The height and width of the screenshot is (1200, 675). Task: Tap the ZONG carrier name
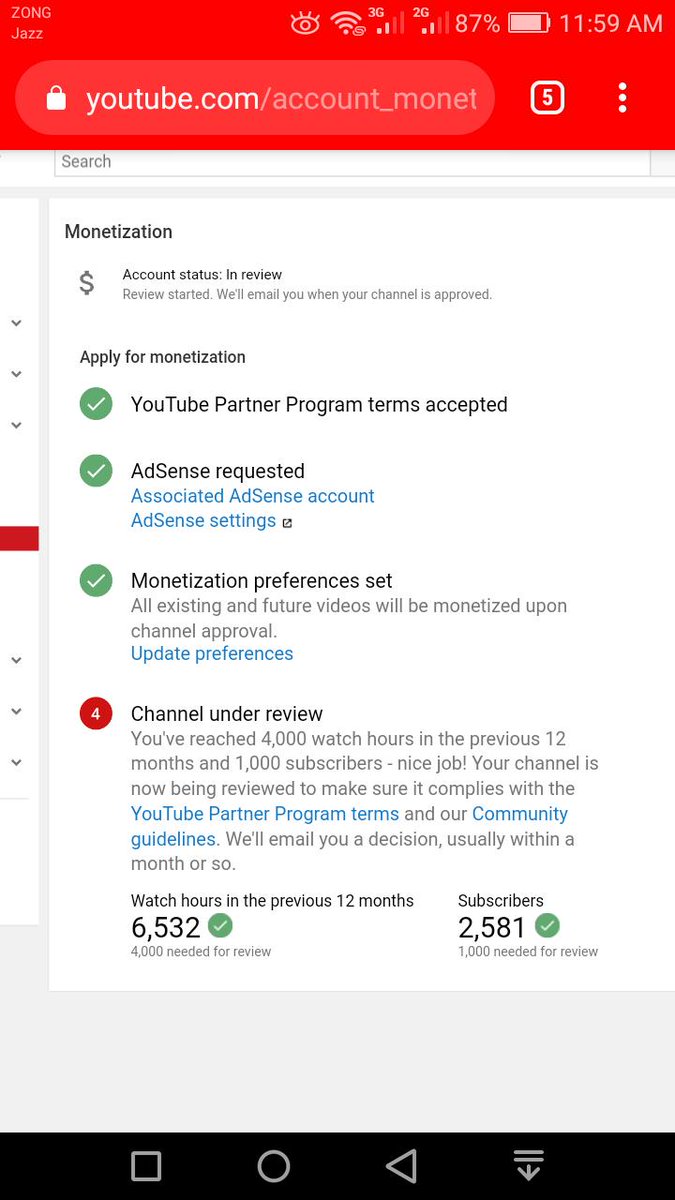31,13
